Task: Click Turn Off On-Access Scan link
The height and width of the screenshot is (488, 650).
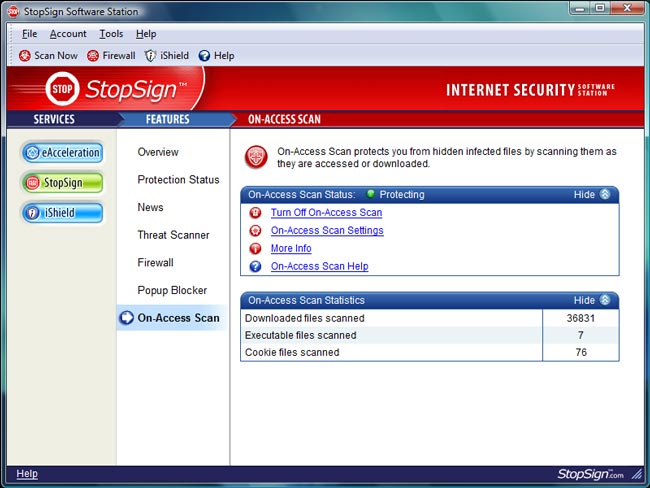Action: [x=327, y=213]
